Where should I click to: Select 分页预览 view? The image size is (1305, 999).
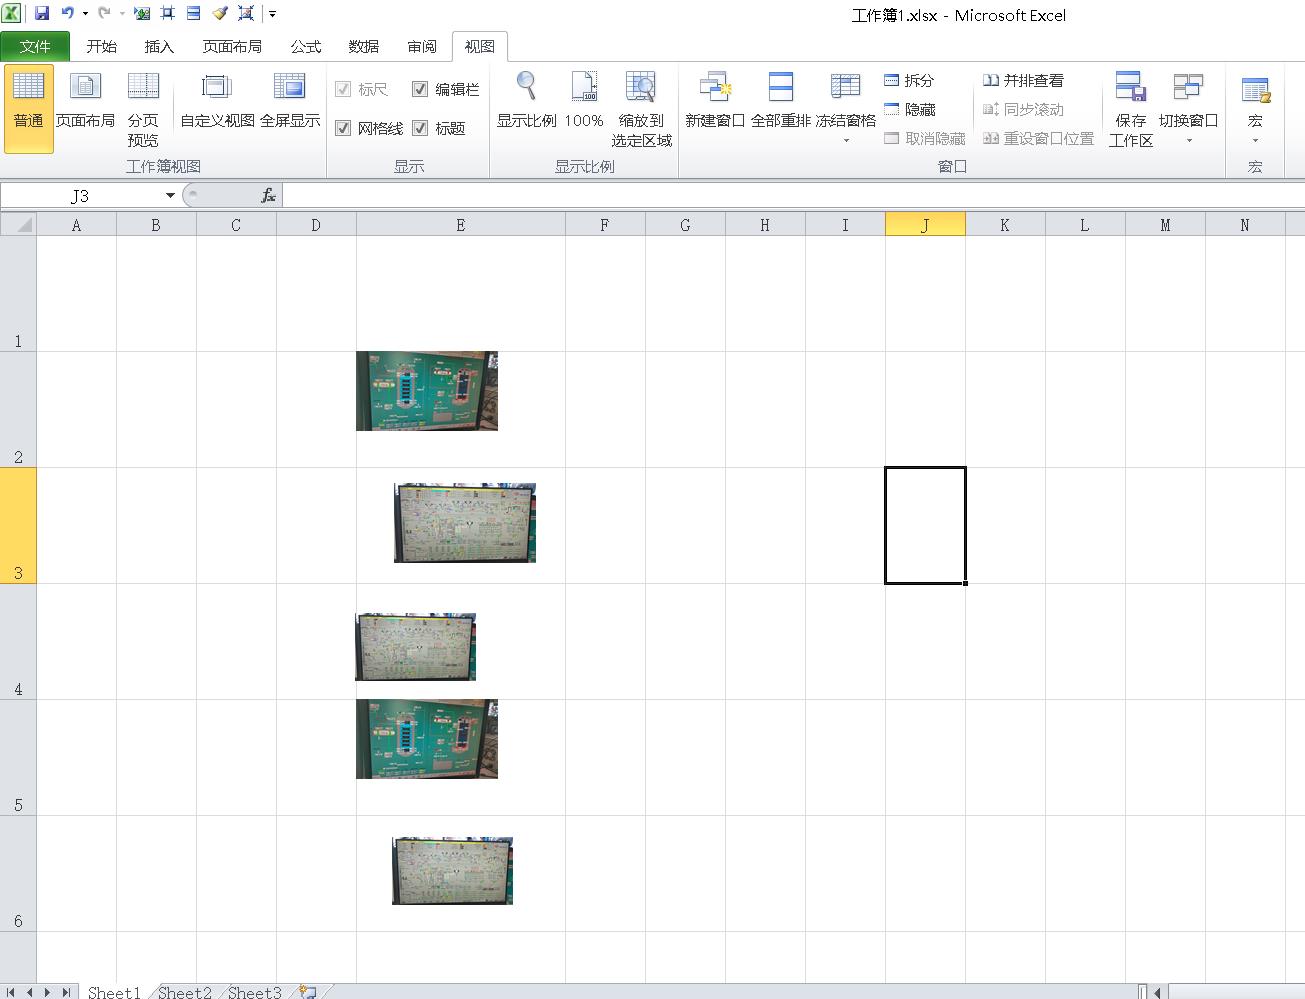(143, 108)
